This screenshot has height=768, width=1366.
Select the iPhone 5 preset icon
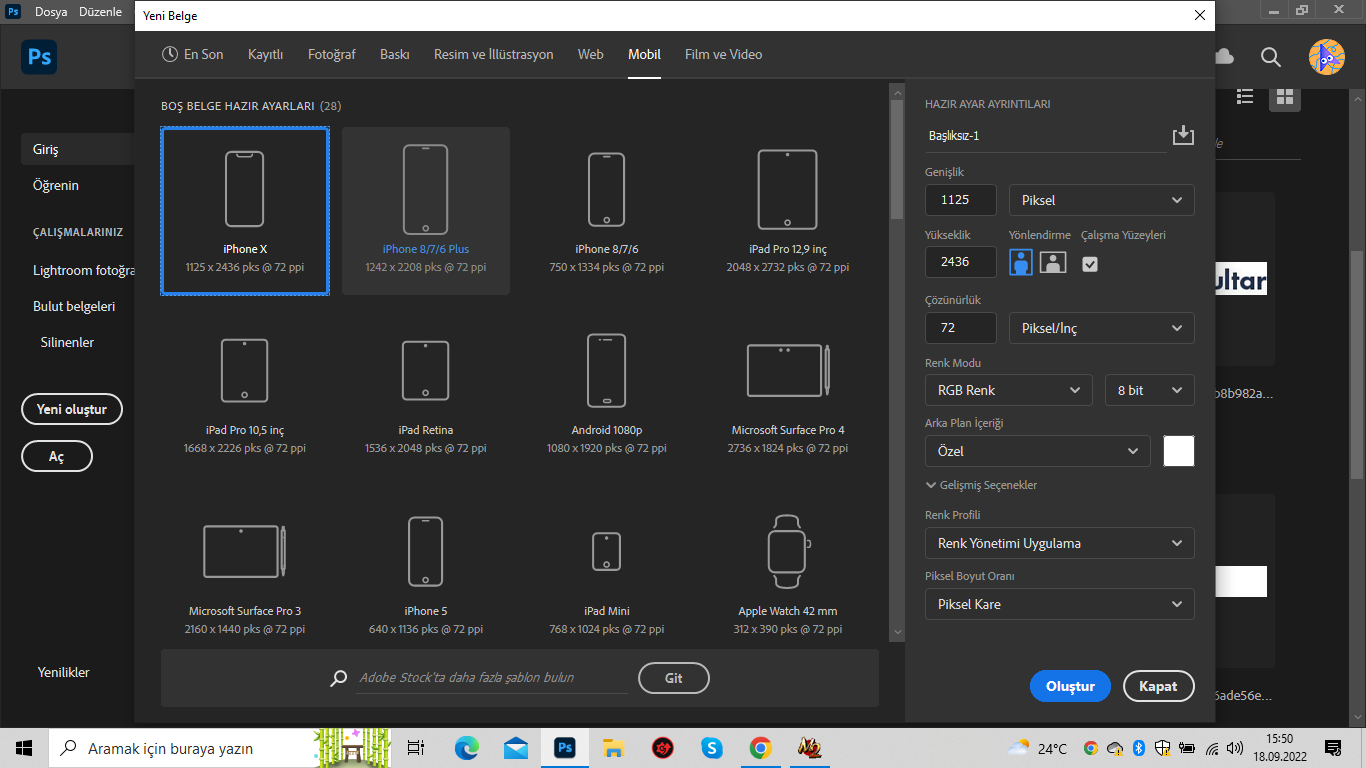426,551
